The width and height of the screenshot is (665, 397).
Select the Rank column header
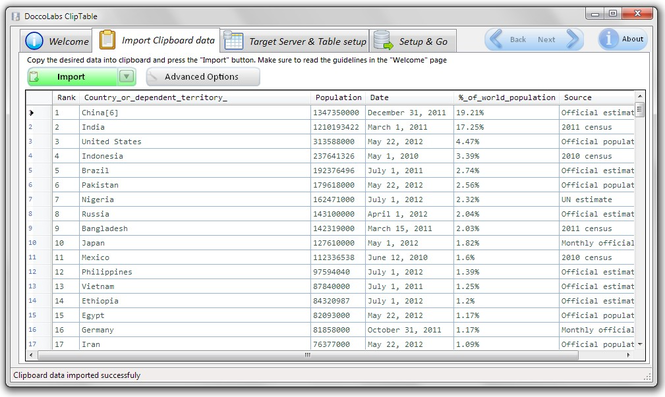click(x=66, y=98)
